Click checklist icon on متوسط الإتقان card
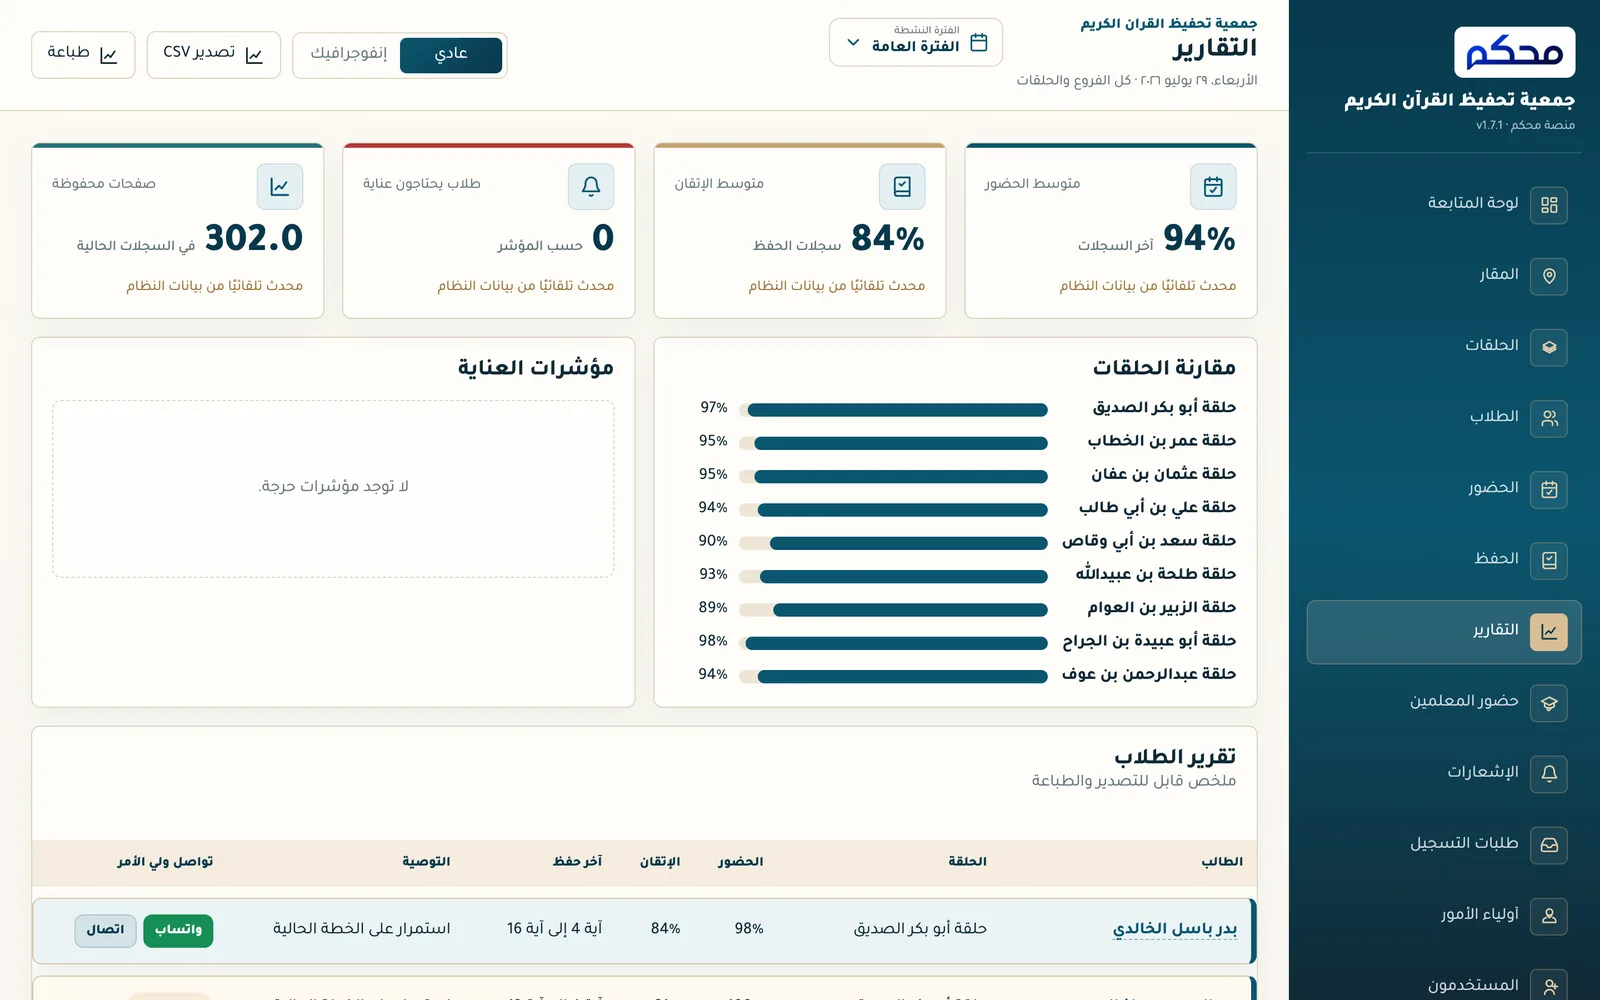Screen dimensions: 1600x1000 pyautogui.click(x=902, y=187)
